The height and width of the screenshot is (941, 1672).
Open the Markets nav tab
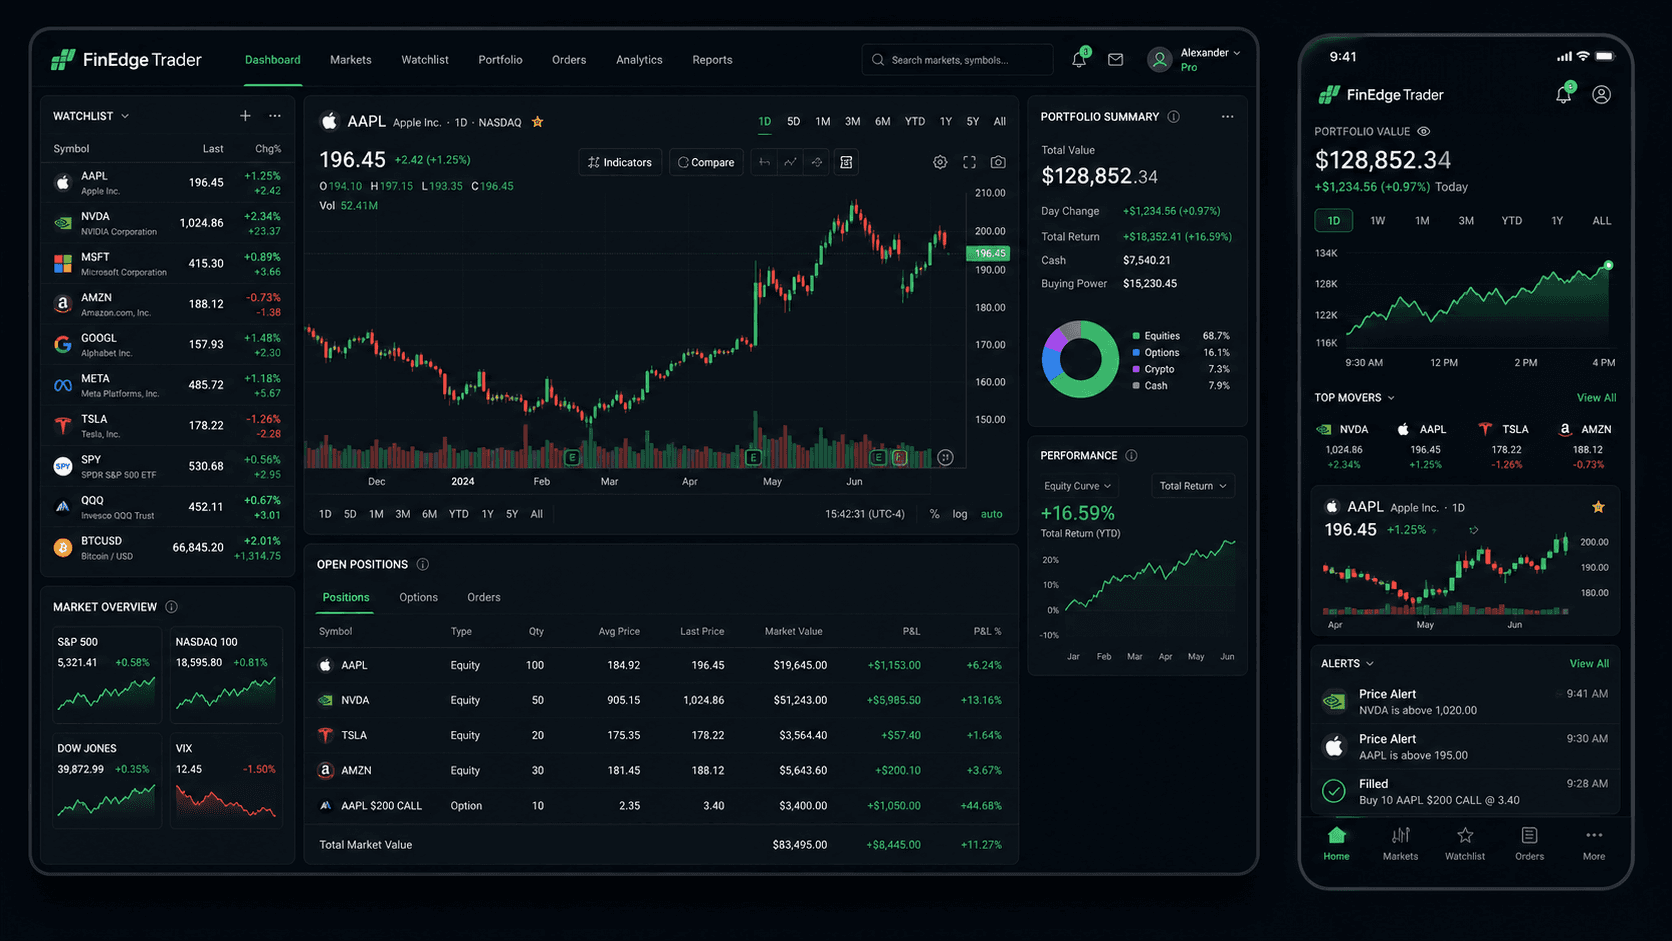(x=351, y=60)
